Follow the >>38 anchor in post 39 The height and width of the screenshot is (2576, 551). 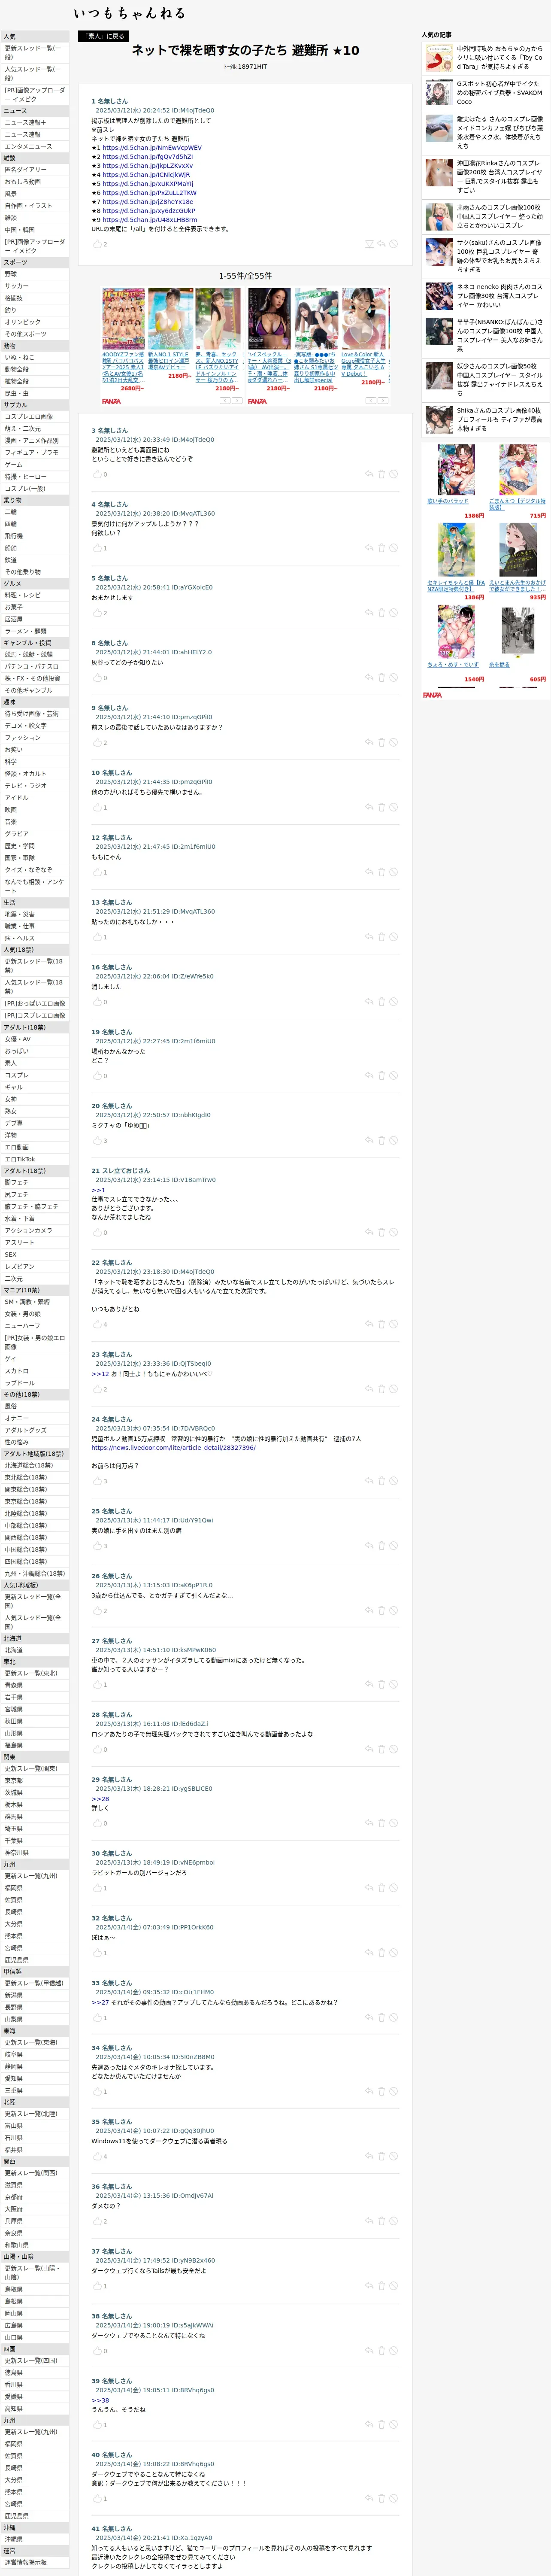100,2400
